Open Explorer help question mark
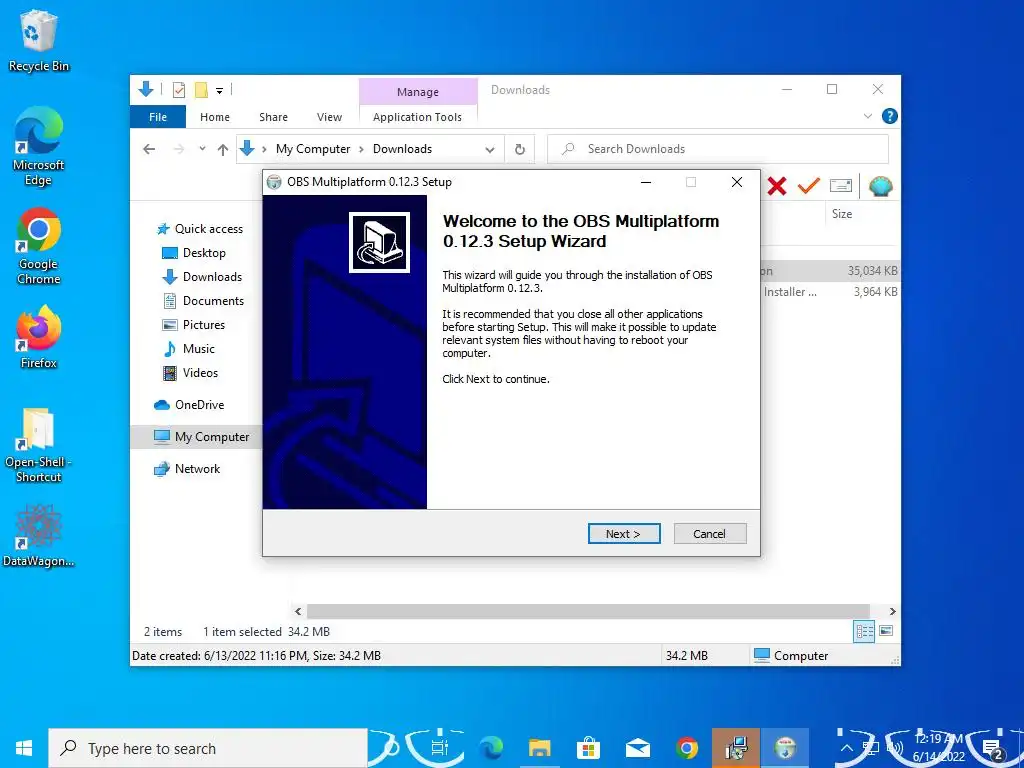1024x768 pixels. pyautogui.click(x=889, y=116)
